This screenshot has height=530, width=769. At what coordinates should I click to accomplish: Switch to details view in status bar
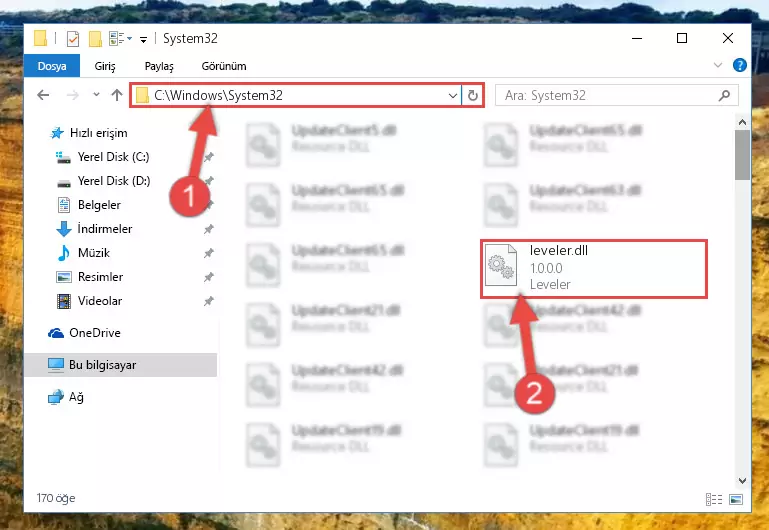click(x=714, y=499)
